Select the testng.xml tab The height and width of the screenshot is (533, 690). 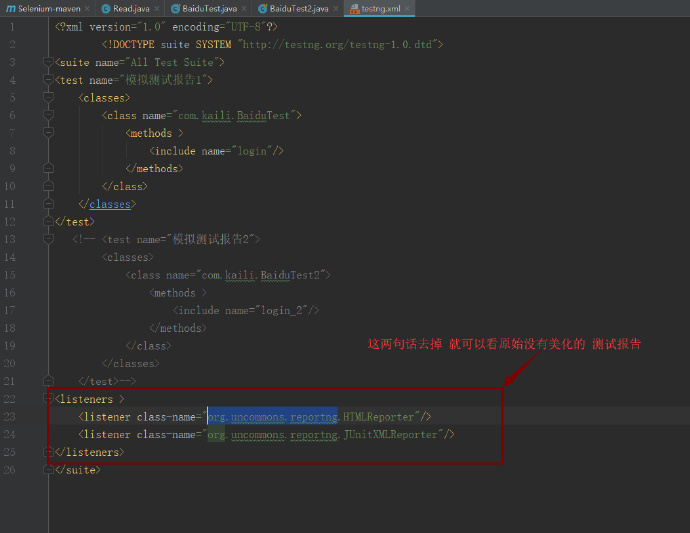[381, 8]
